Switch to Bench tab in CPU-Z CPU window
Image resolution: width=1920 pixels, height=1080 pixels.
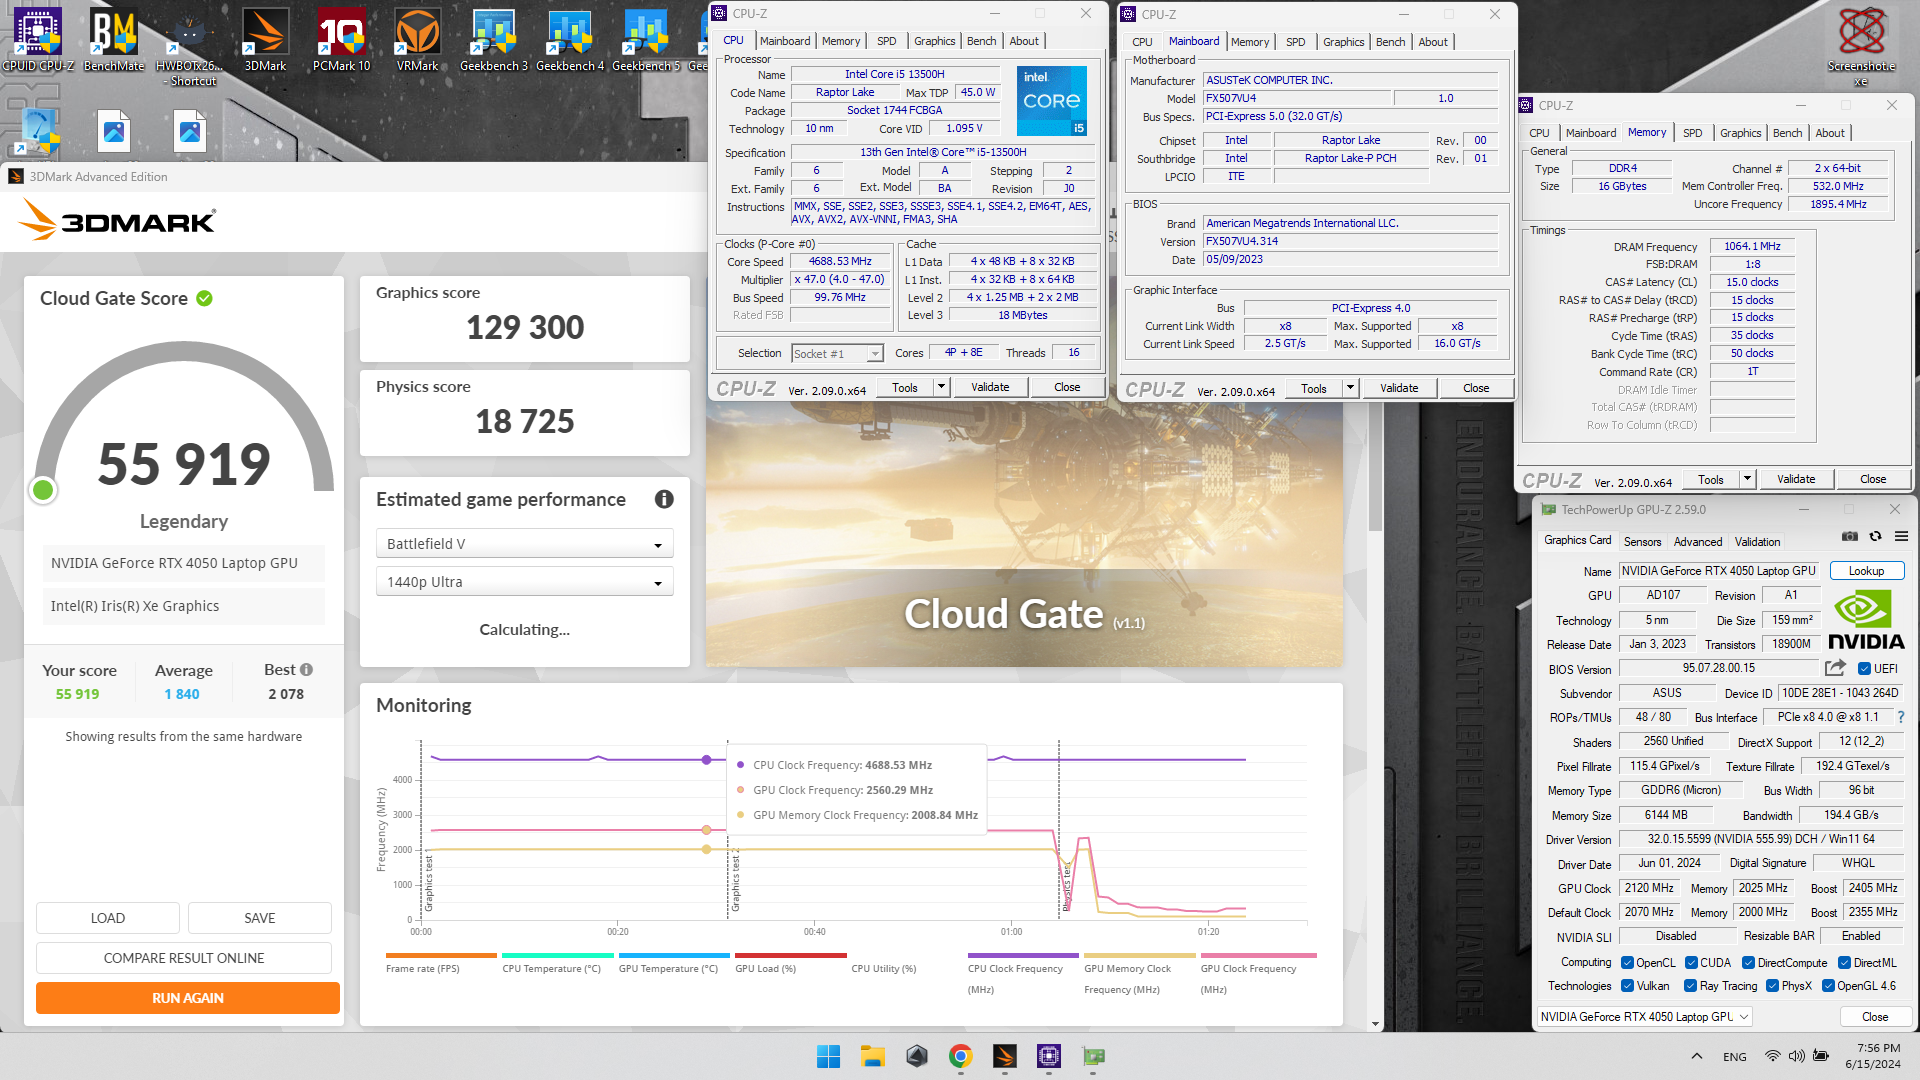(981, 41)
